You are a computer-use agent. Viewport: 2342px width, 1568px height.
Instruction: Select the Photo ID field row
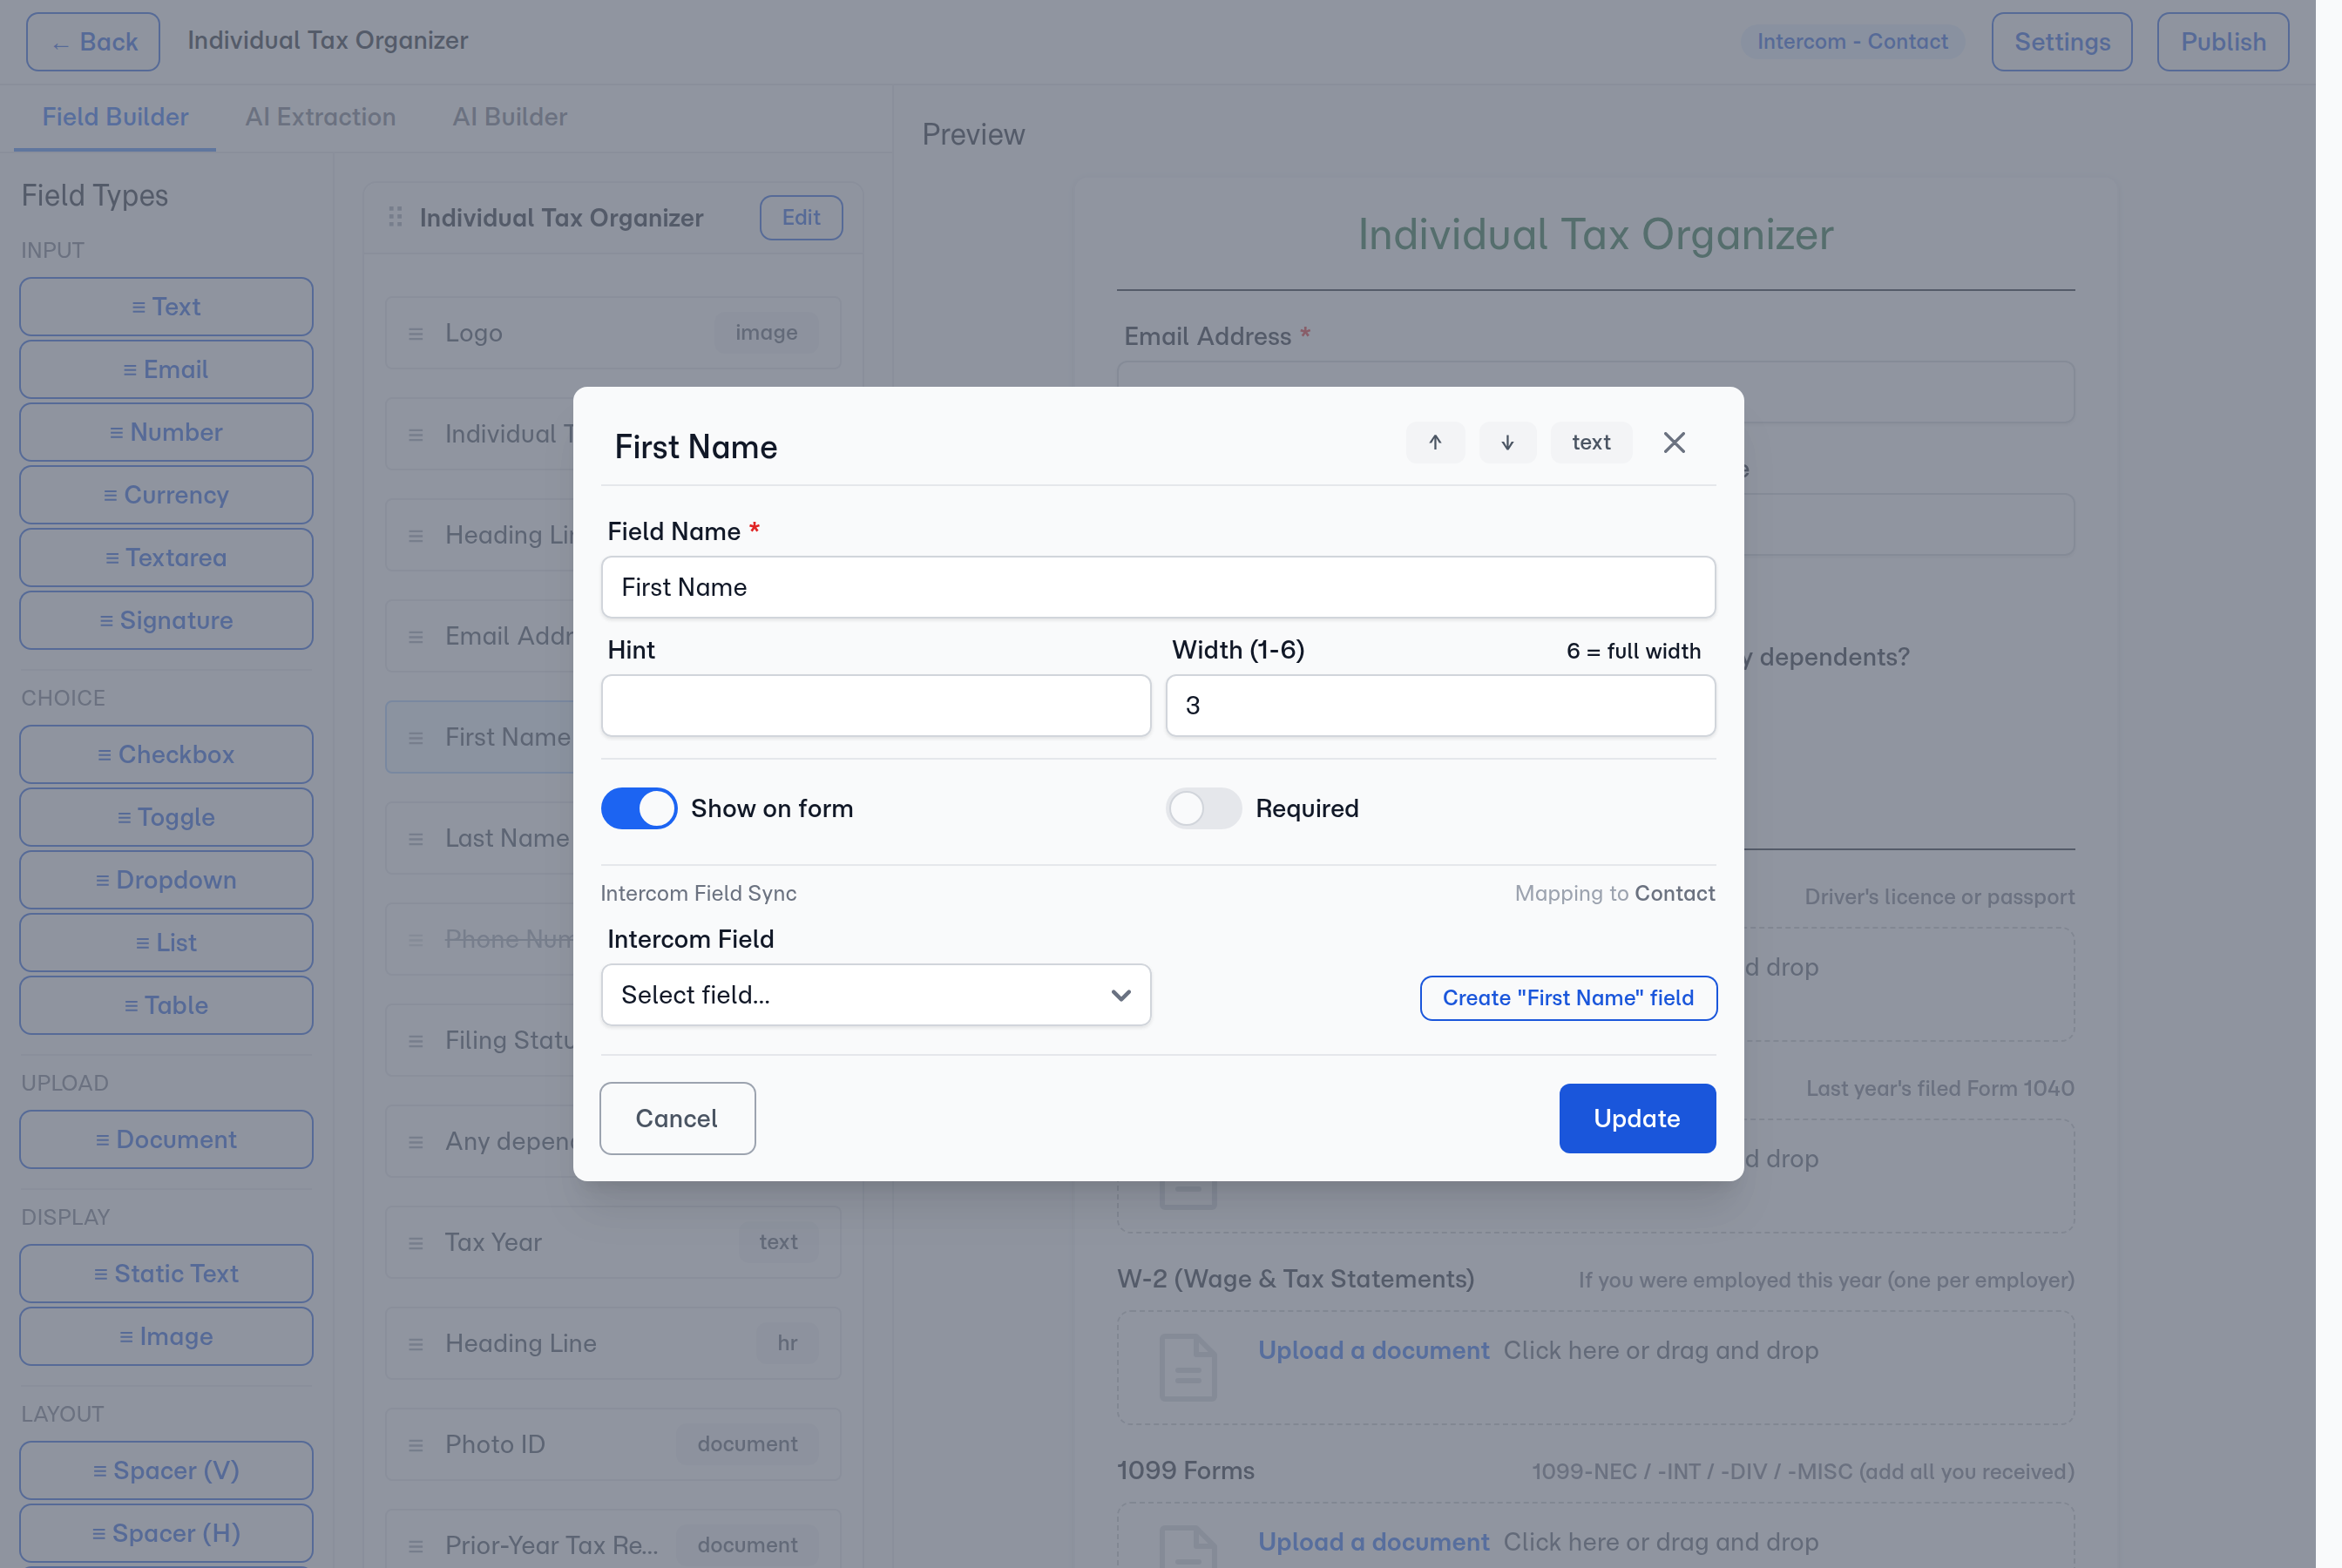tap(613, 1444)
